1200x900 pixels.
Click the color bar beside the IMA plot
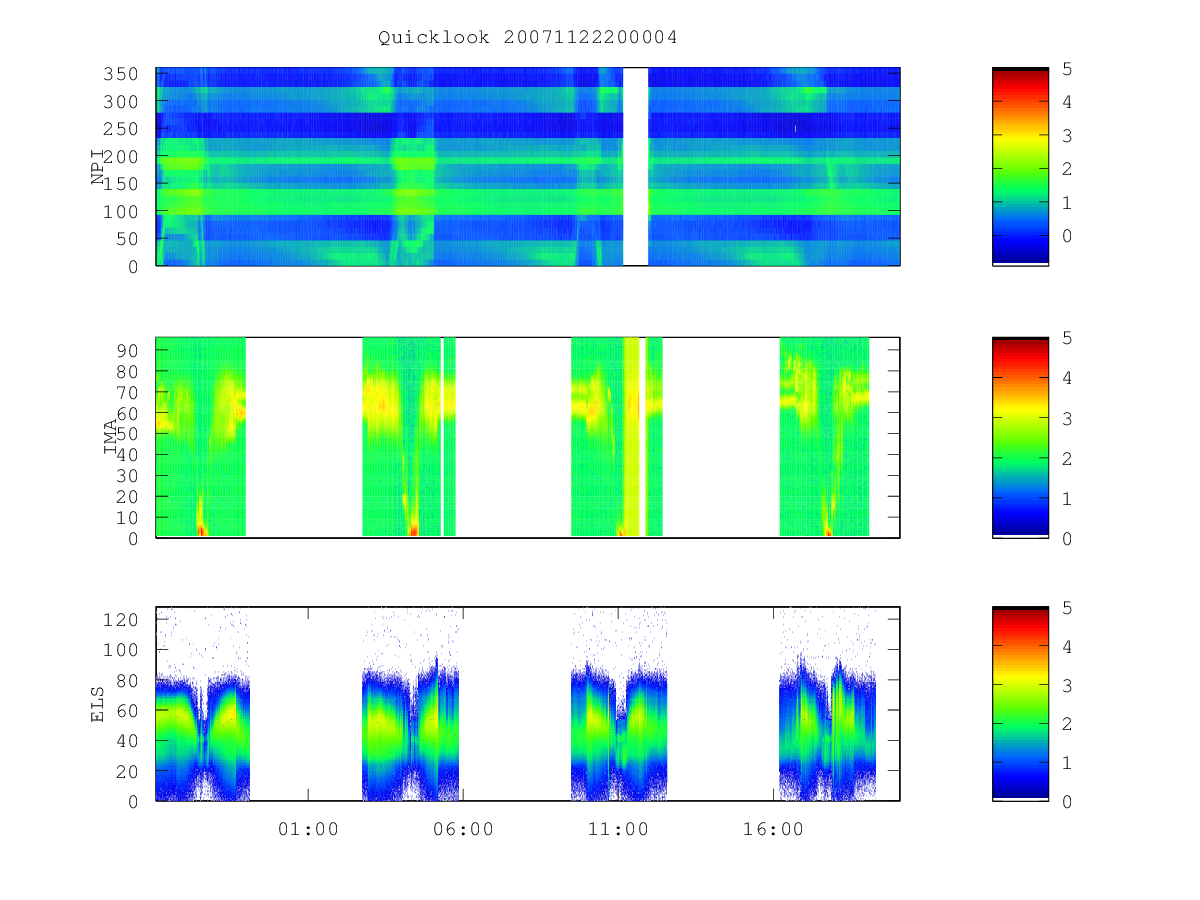[1020, 437]
